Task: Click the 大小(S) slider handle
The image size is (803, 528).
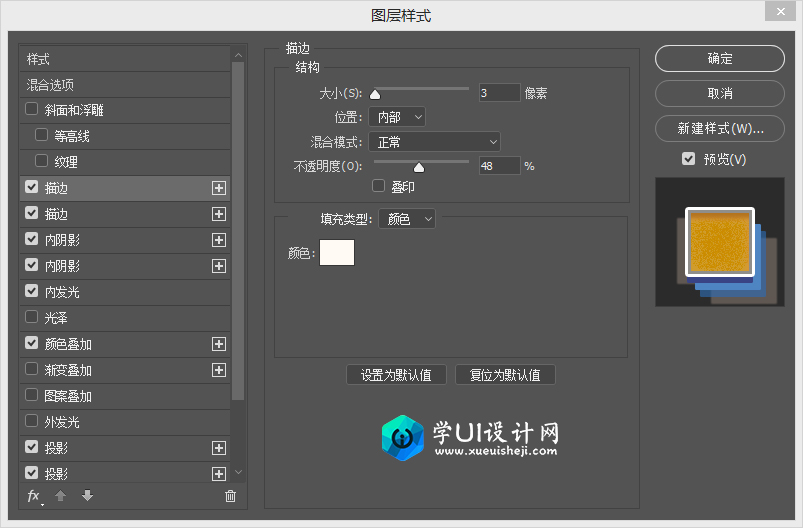Action: [x=375, y=94]
